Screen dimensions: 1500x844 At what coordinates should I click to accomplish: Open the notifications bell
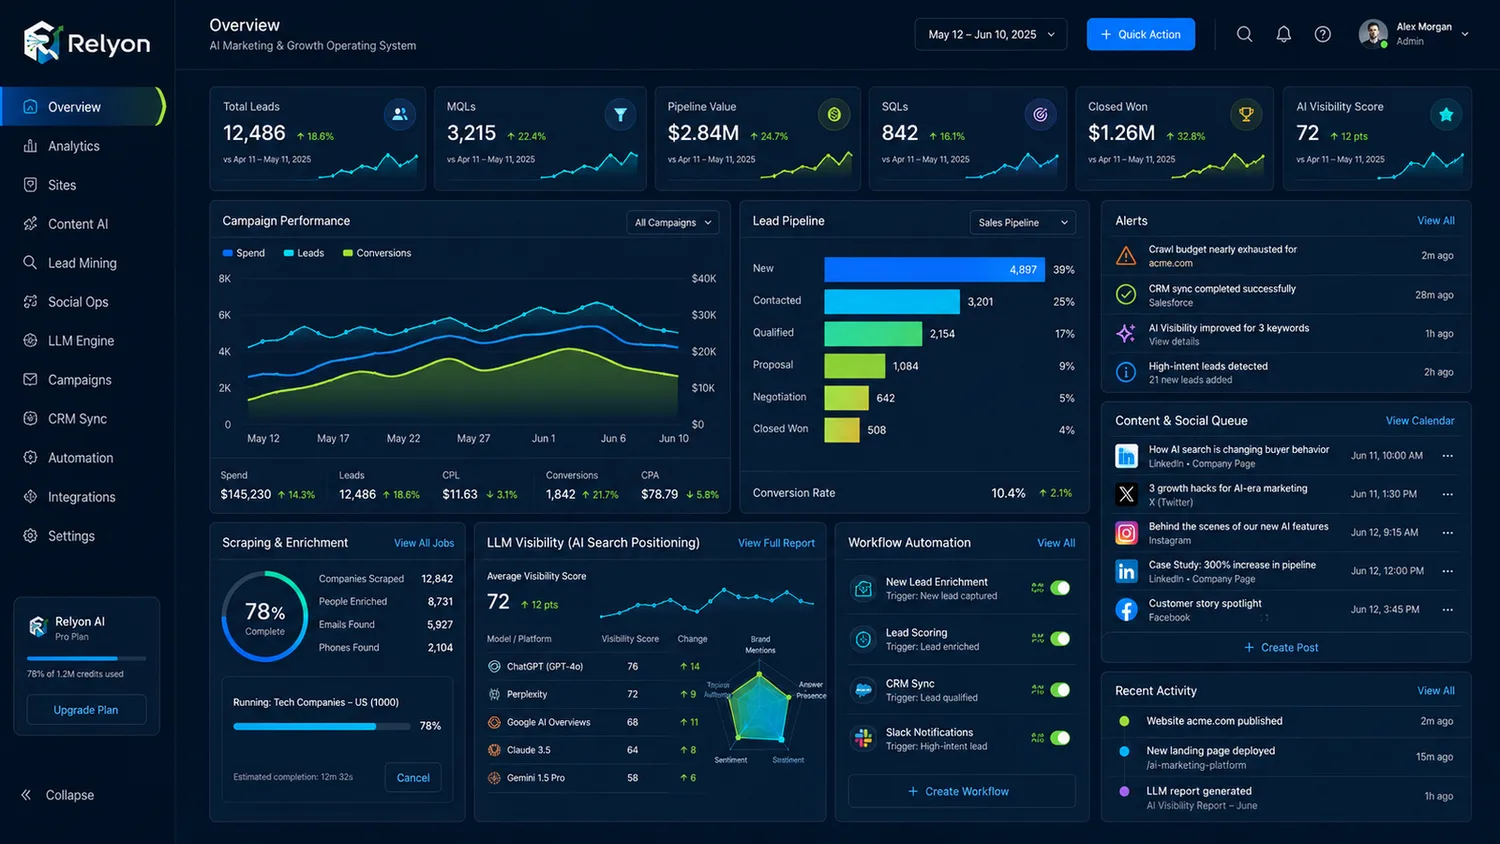[1283, 34]
